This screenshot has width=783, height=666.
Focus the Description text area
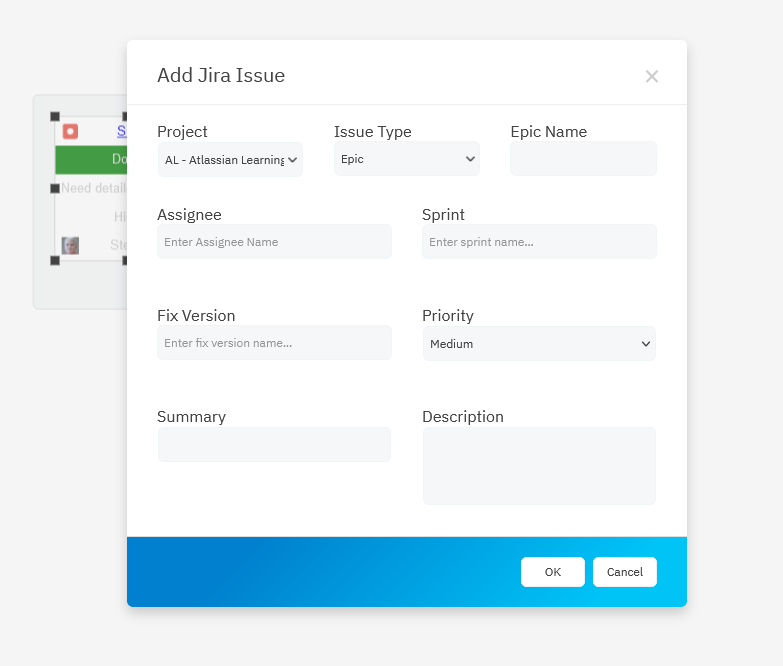(x=539, y=466)
